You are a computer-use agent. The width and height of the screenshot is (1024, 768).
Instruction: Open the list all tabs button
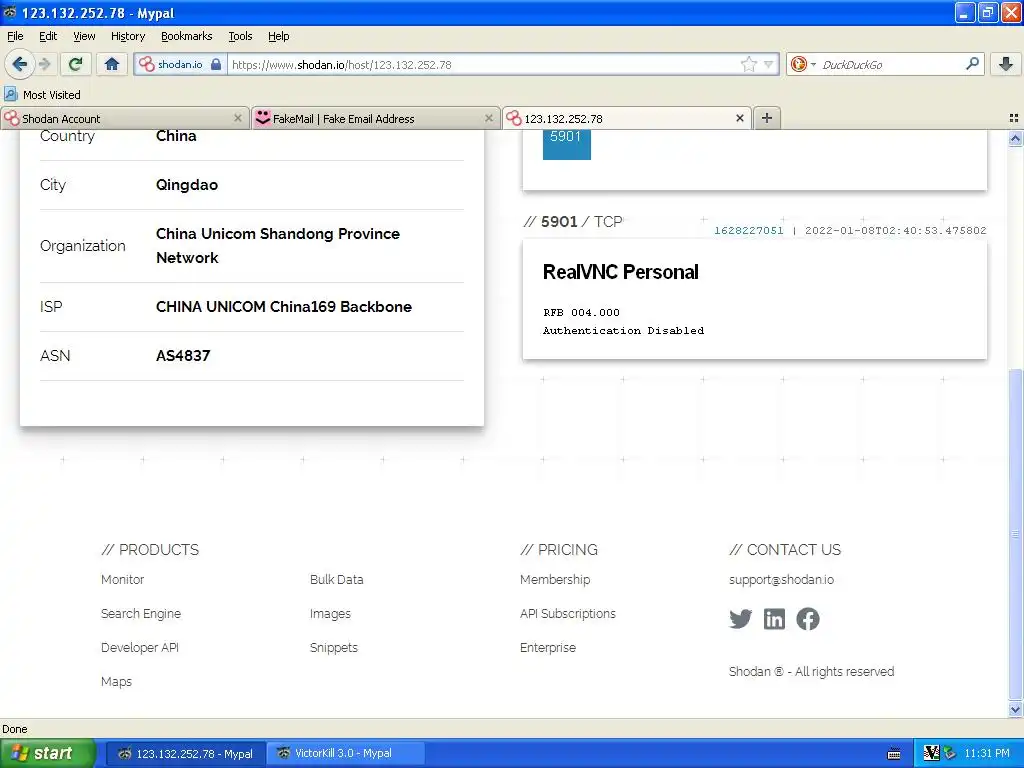click(1014, 118)
